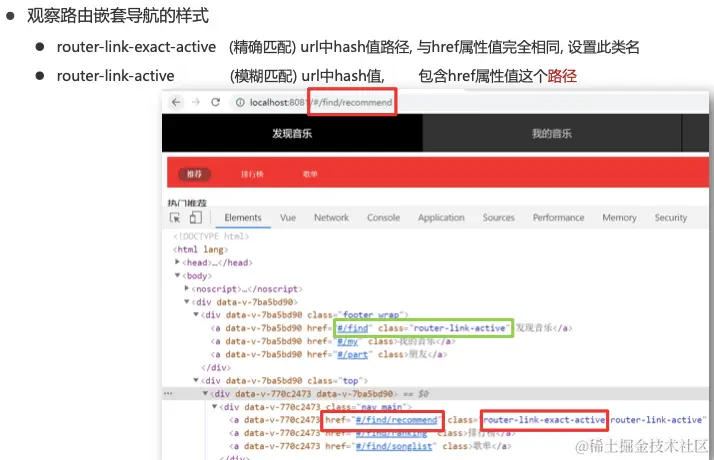Viewport: 714px width, 460px height.
Task: Click the 热门推荐 heading text
Action: tap(187, 203)
